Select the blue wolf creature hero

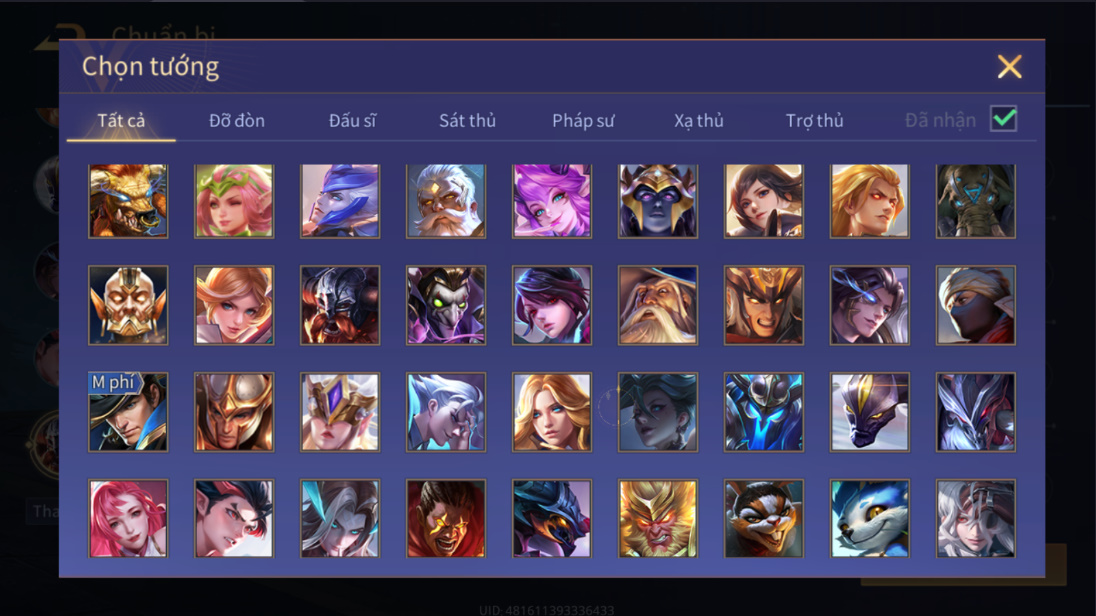point(870,518)
